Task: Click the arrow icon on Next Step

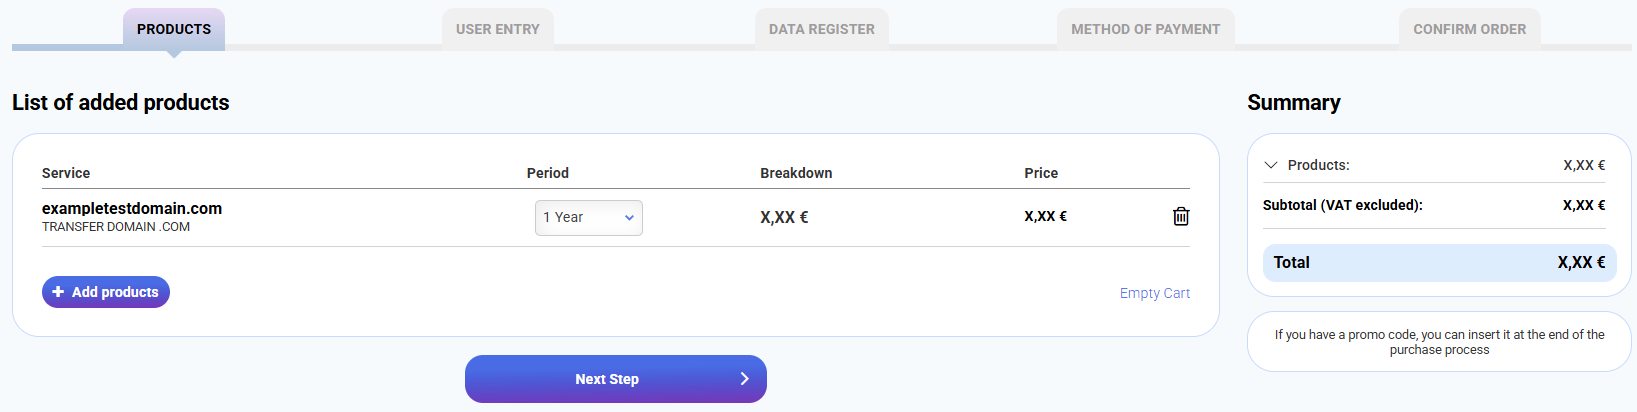Action: click(744, 379)
